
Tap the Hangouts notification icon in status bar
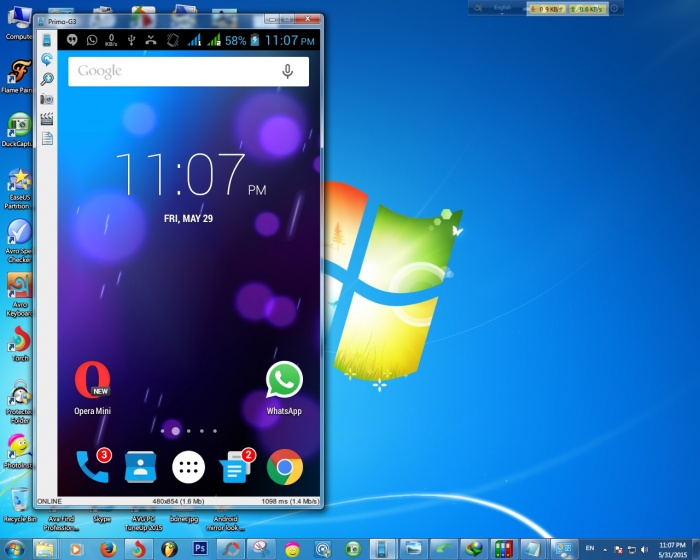point(72,40)
